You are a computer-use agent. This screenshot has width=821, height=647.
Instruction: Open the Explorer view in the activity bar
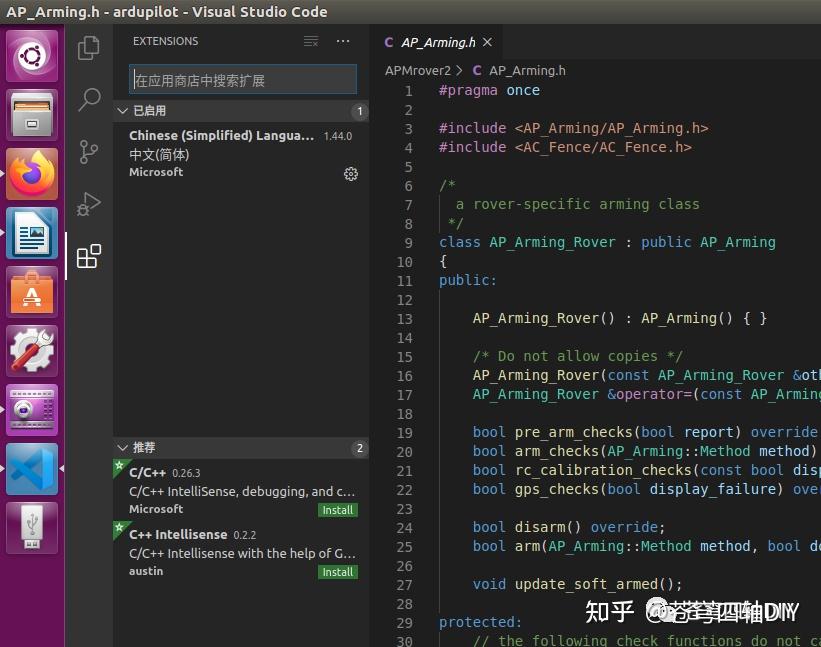[88, 48]
